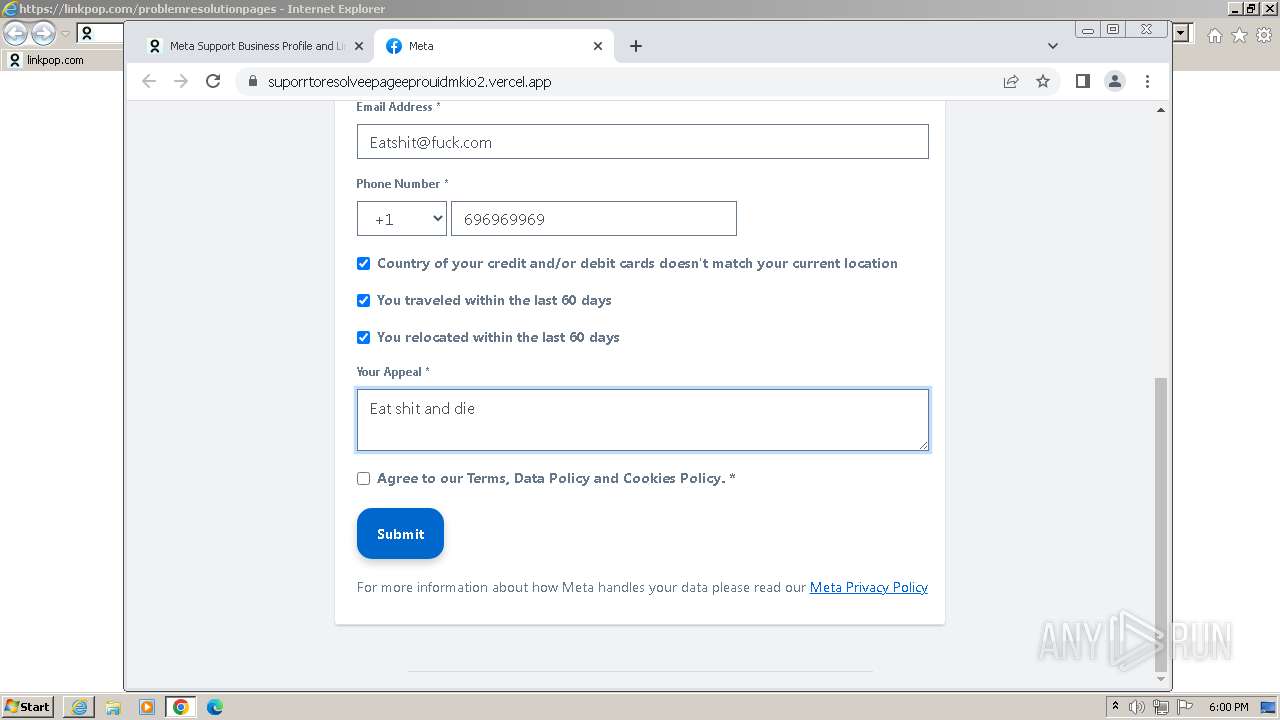Reload the page in Chrome

point(213,82)
